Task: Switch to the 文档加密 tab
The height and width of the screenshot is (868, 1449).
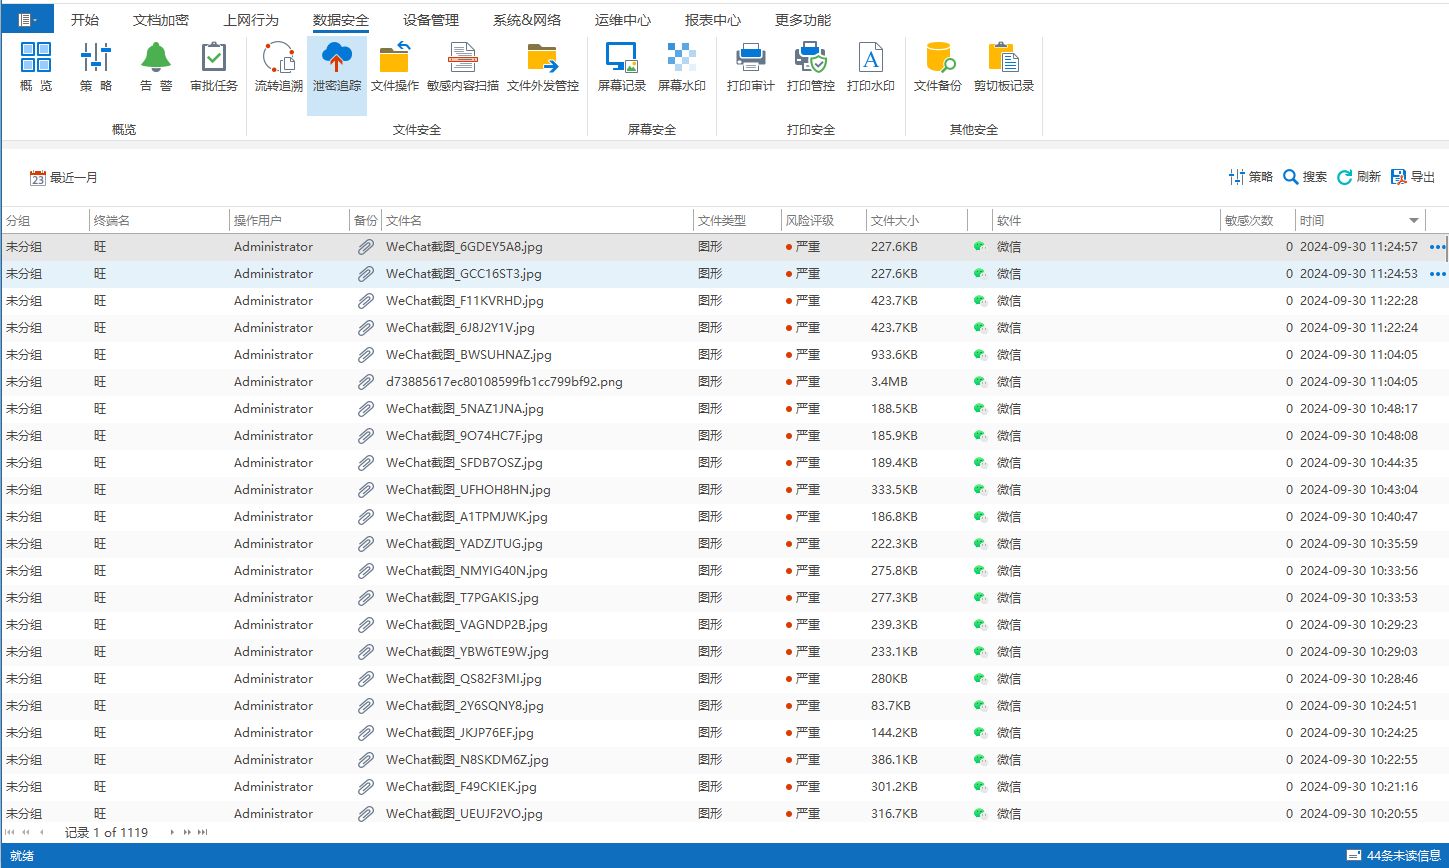Action: pyautogui.click(x=160, y=20)
